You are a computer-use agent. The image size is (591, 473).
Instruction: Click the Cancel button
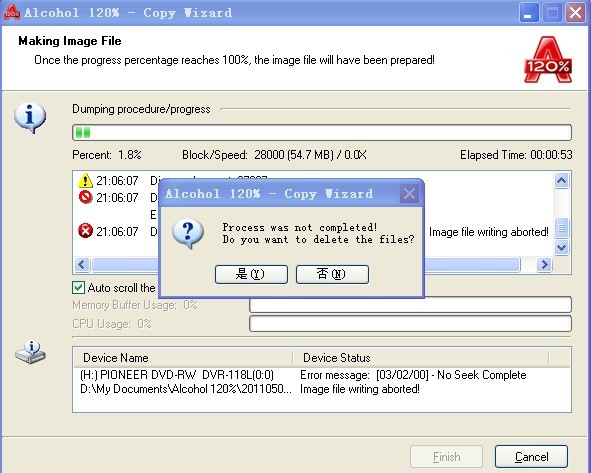tap(531, 457)
